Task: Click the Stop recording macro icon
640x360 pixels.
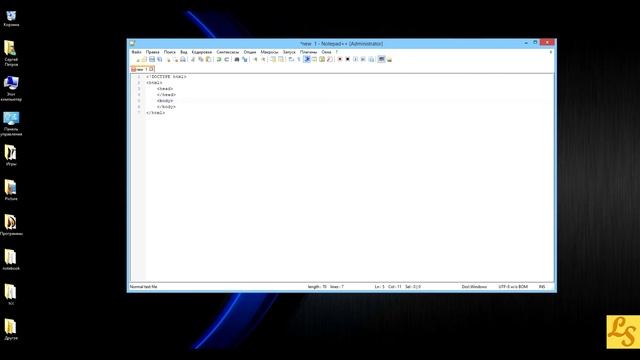Action: [347, 60]
